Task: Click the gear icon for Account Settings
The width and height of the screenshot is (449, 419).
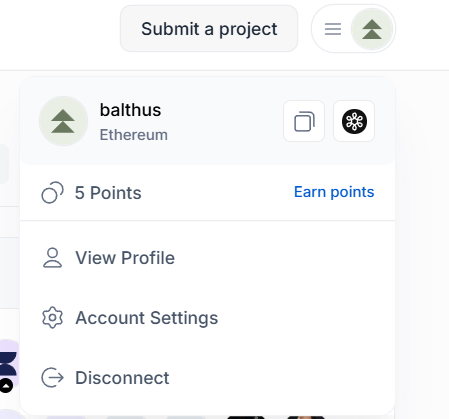Action: 52,318
